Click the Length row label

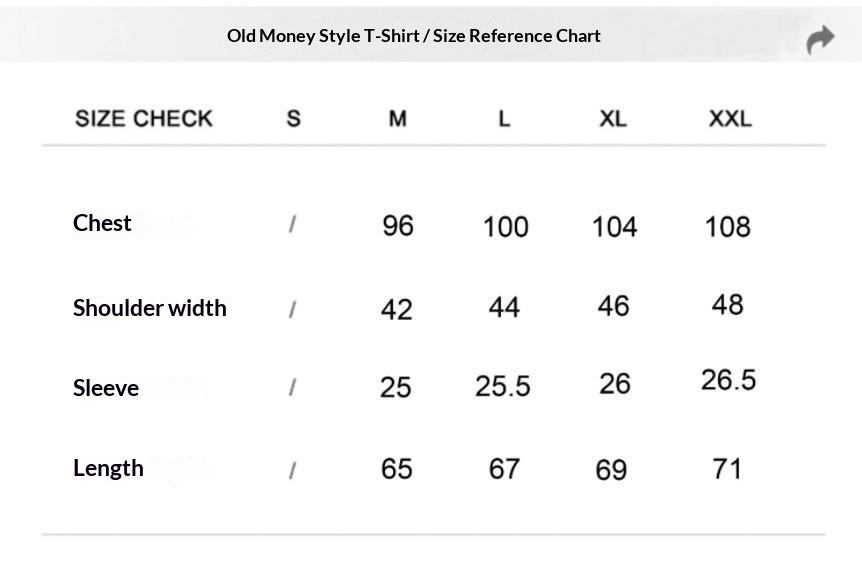click(x=108, y=468)
